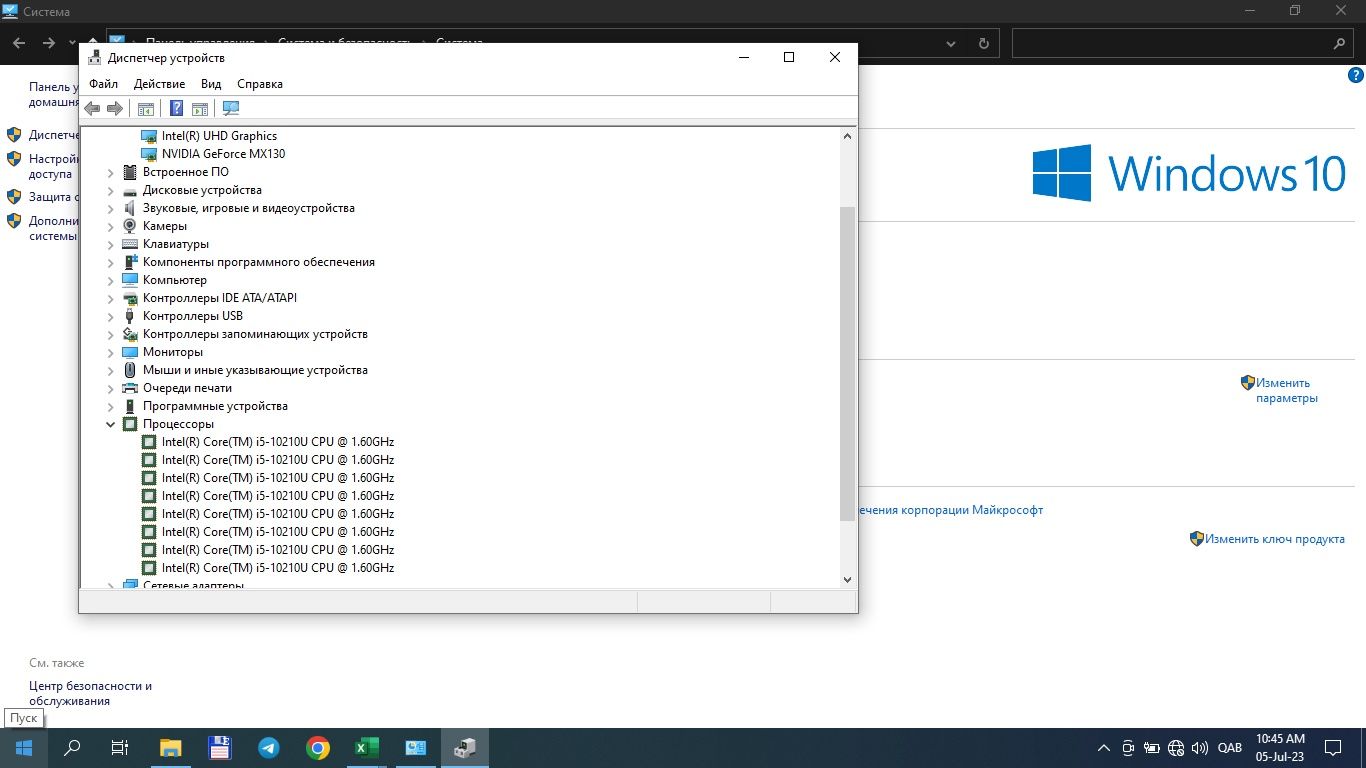Screen dimensions: 1366x768
Task: Click the Device Manager taskbar icon
Action: click(x=465, y=748)
